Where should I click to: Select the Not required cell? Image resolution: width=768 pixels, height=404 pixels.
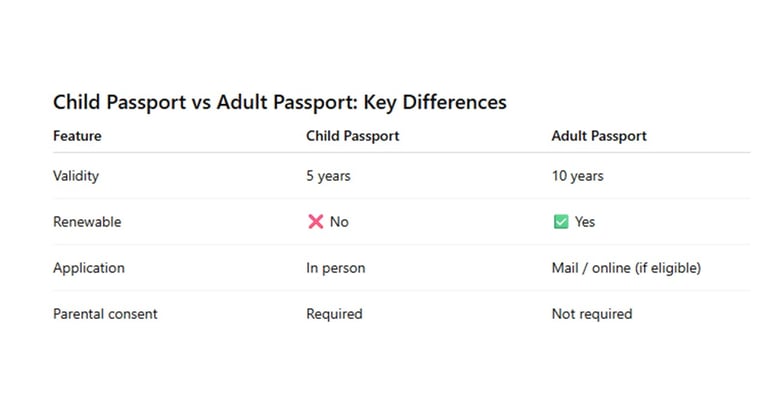[592, 314]
